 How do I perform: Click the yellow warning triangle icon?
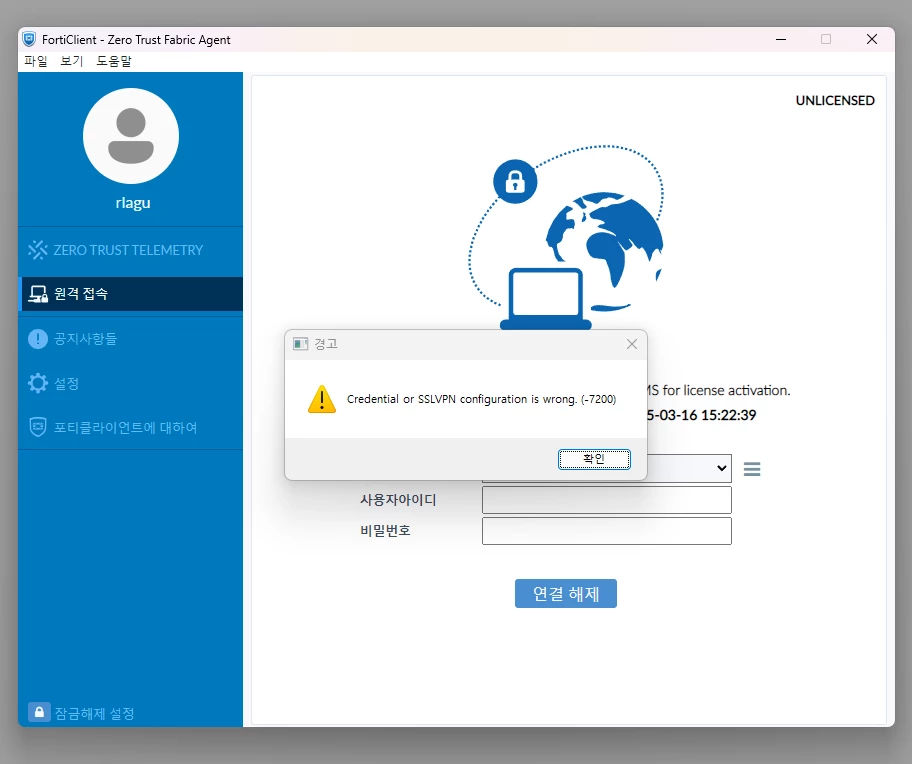tap(322, 399)
